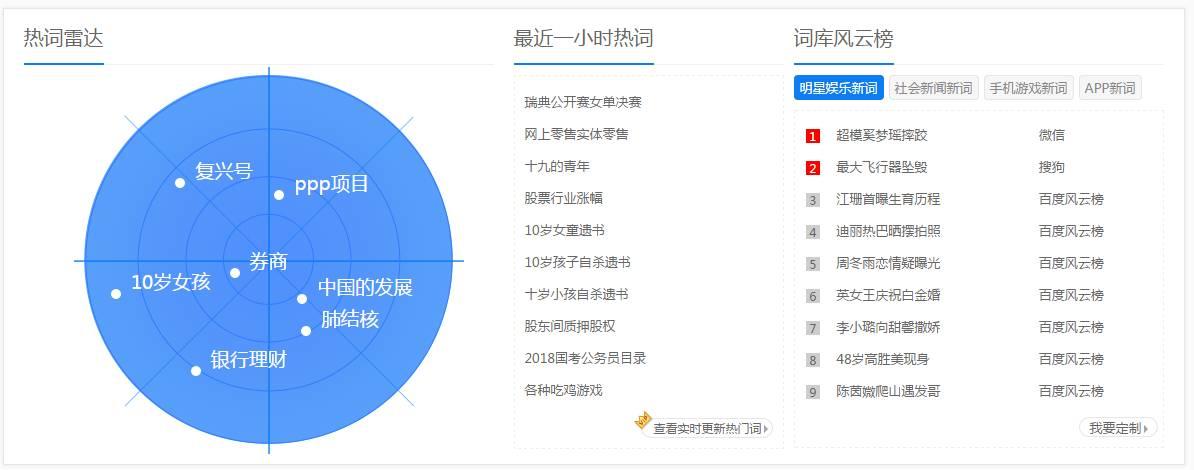The width and height of the screenshot is (1194, 470).
Task: Click the radar dot for 肺结核
Action: pyautogui.click(x=305, y=331)
